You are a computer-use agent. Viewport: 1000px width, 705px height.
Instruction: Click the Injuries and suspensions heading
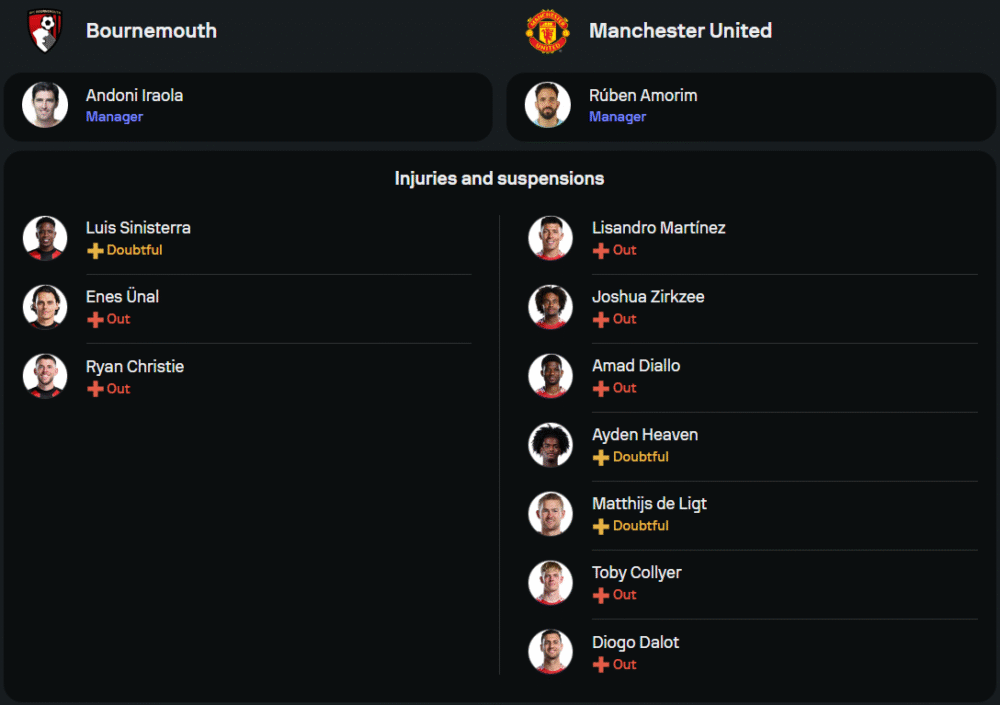pyautogui.click(x=499, y=179)
